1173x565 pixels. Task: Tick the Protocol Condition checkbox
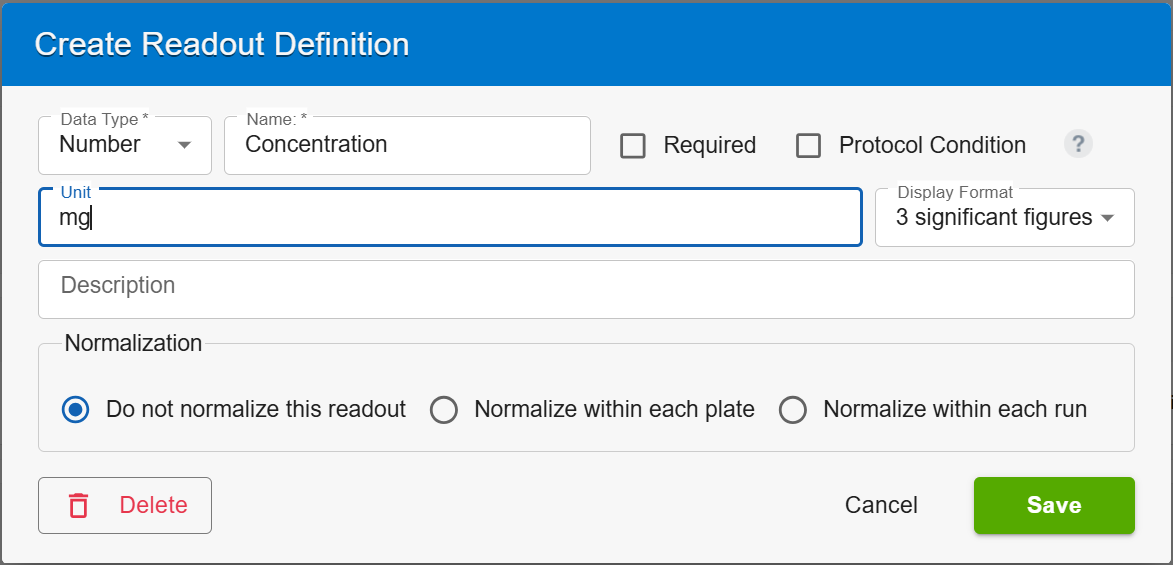(x=808, y=145)
